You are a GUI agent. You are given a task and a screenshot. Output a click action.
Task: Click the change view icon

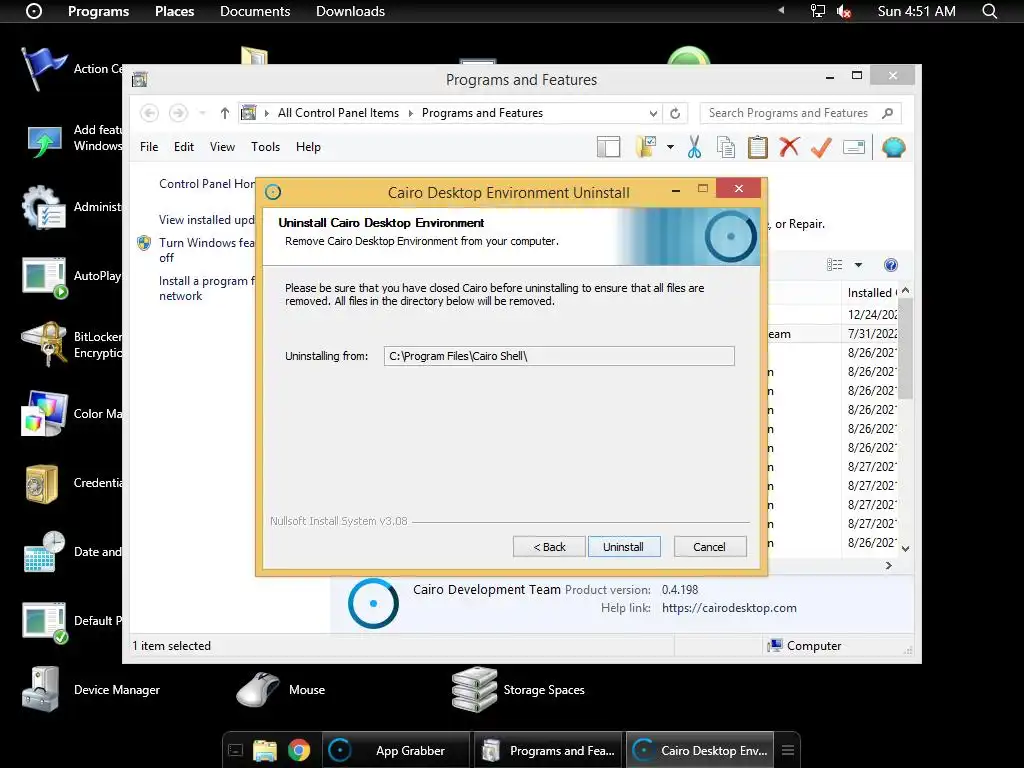[835, 264]
